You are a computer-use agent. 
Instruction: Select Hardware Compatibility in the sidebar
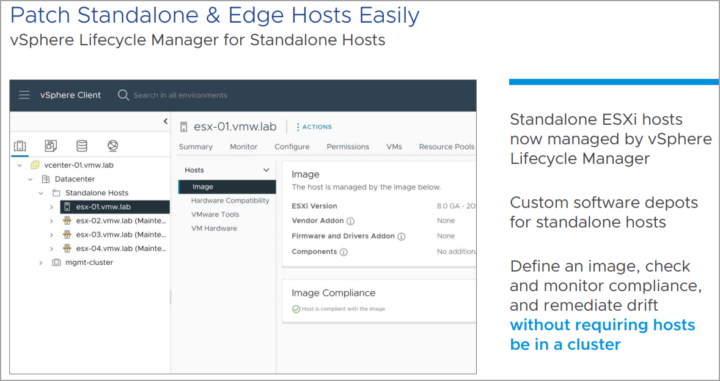click(230, 201)
